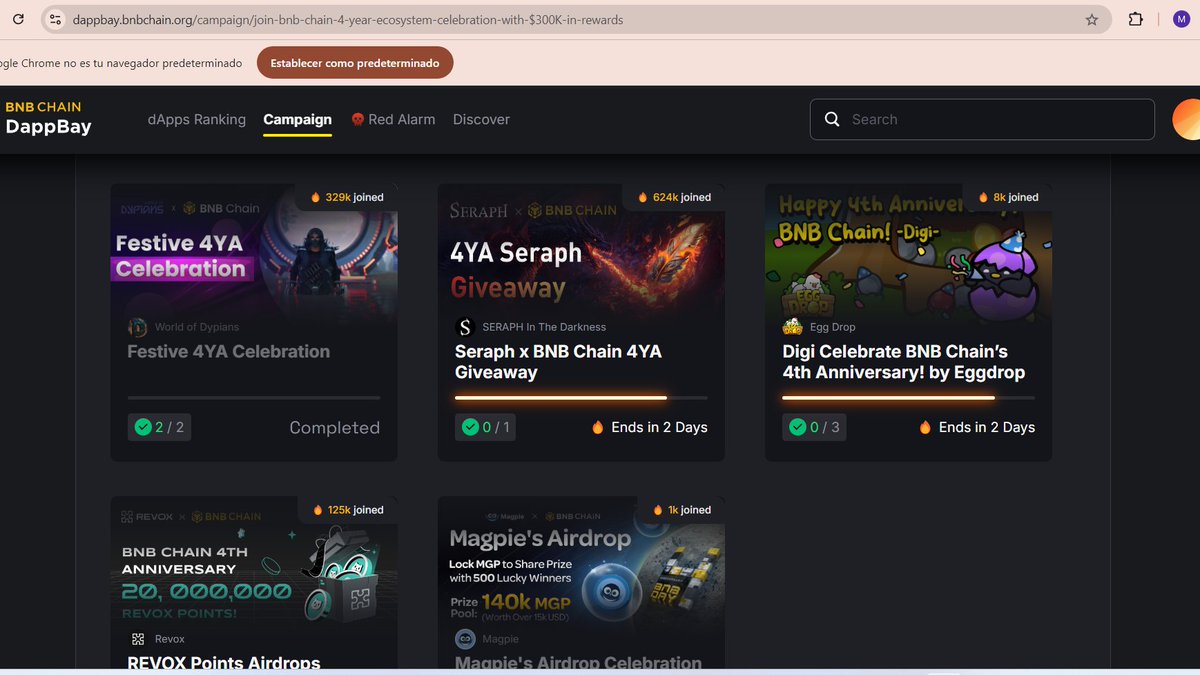Reload the page with the browser refresh icon

click(x=18, y=19)
